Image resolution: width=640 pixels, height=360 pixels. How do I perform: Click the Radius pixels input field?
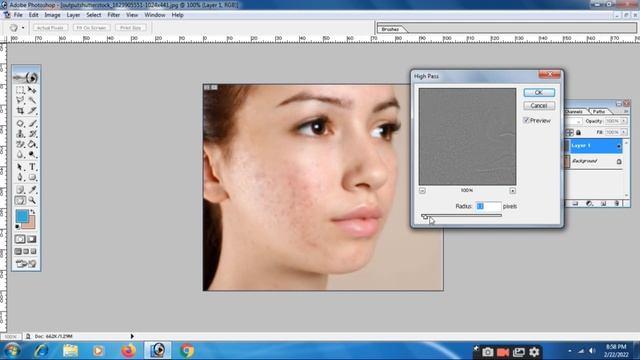point(488,207)
